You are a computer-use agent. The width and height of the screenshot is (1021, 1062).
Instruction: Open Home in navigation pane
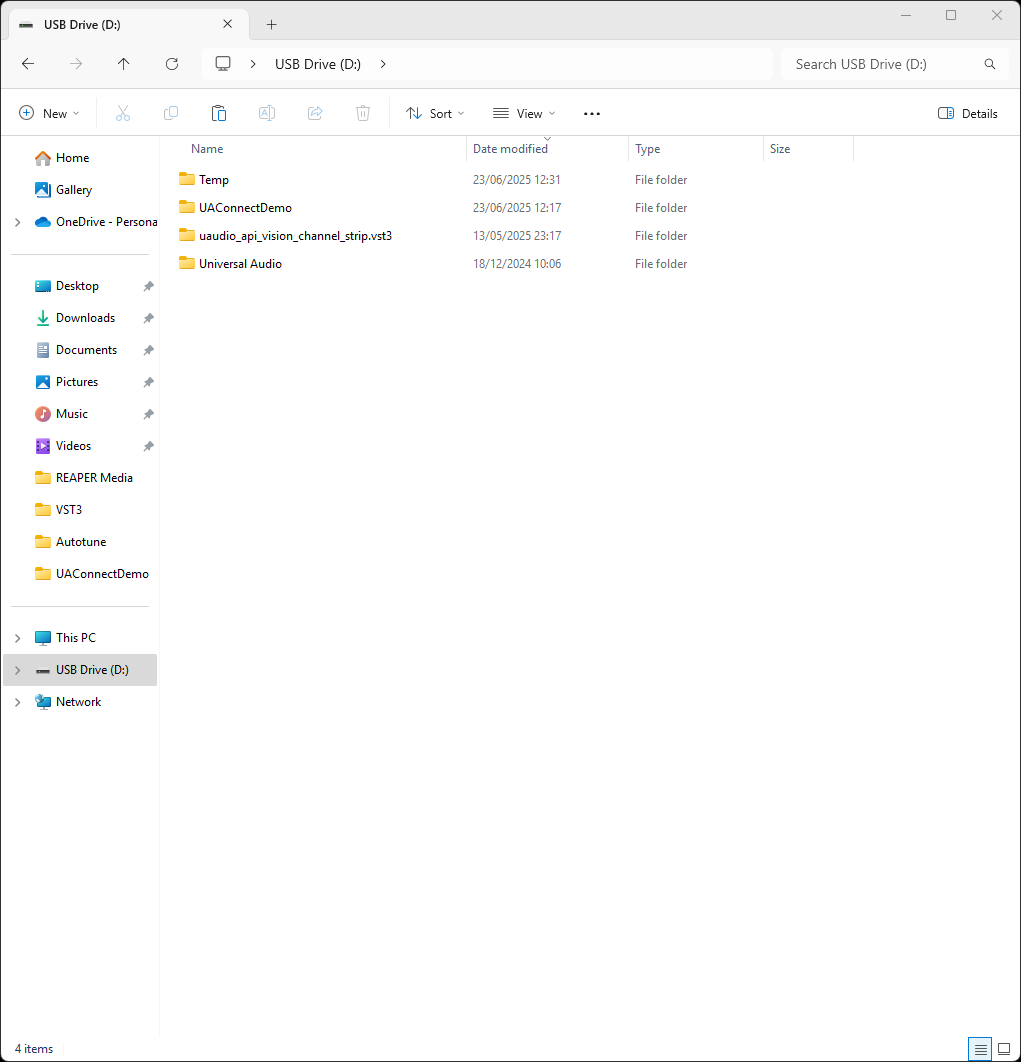[x=72, y=158]
